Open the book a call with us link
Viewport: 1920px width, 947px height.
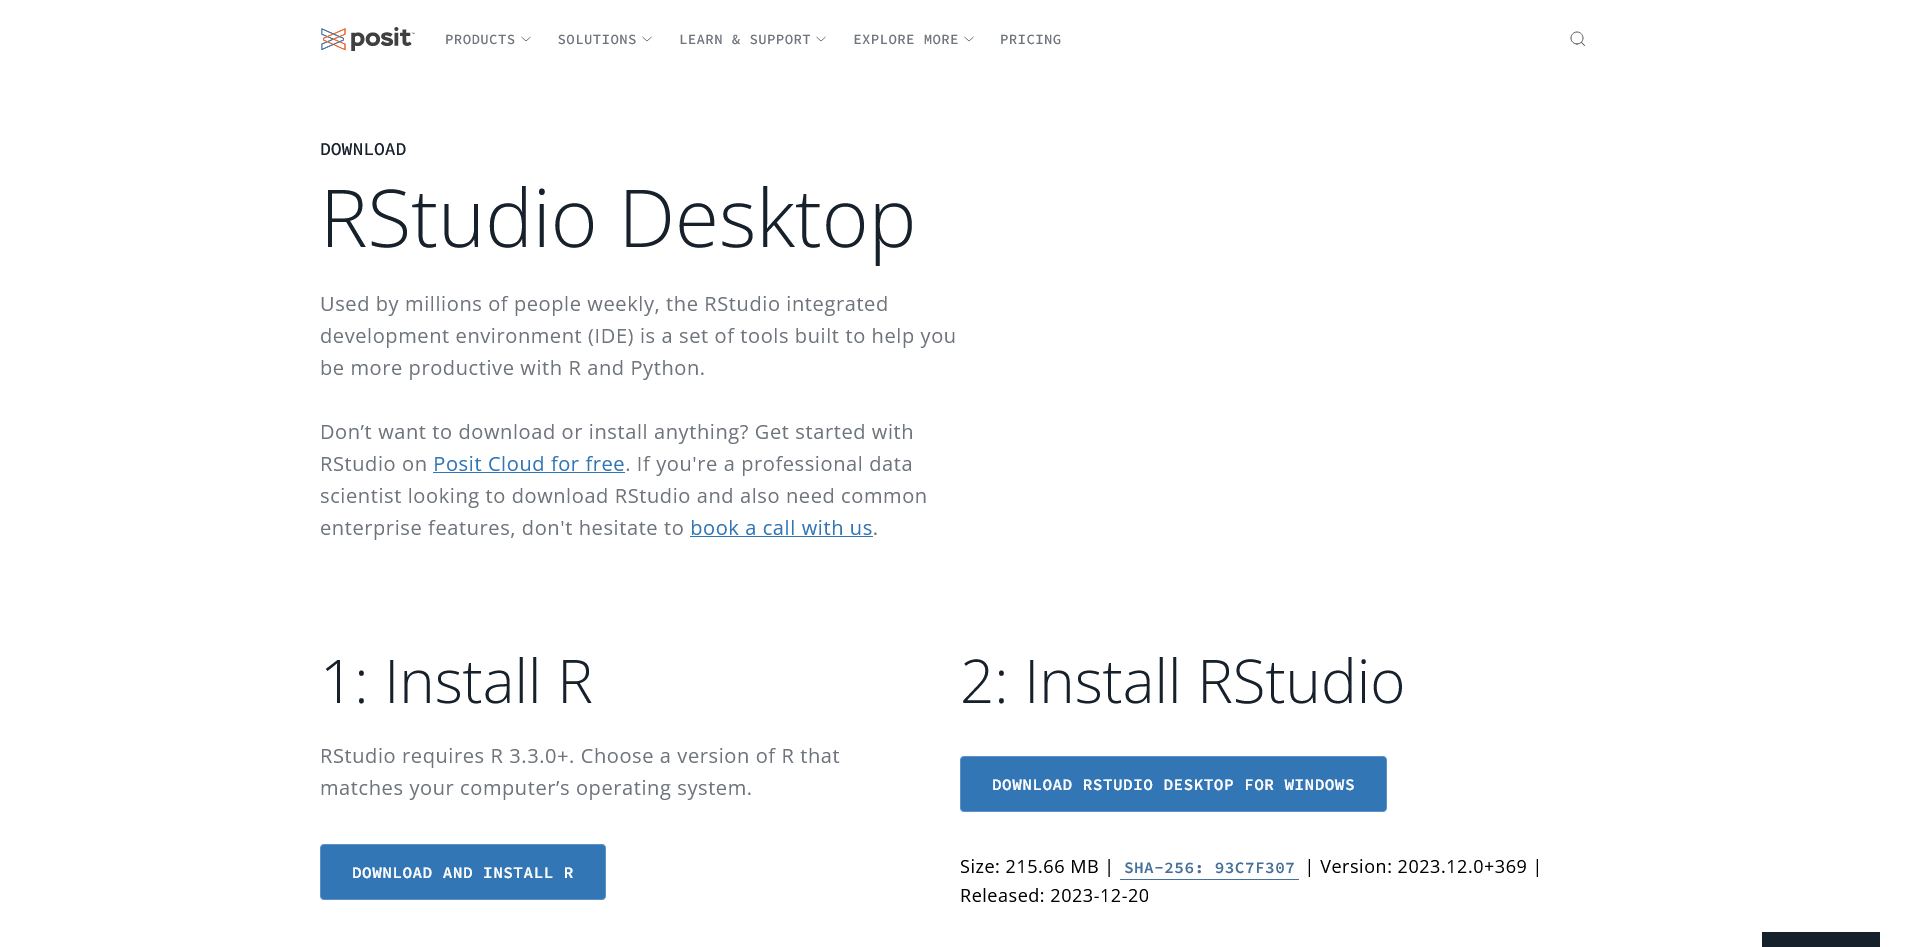pyautogui.click(x=781, y=528)
